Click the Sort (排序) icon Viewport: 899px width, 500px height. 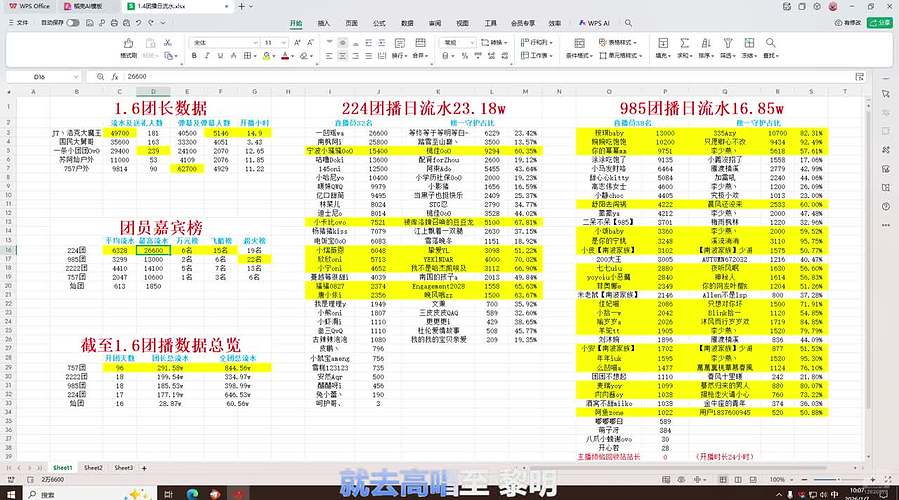point(706,44)
